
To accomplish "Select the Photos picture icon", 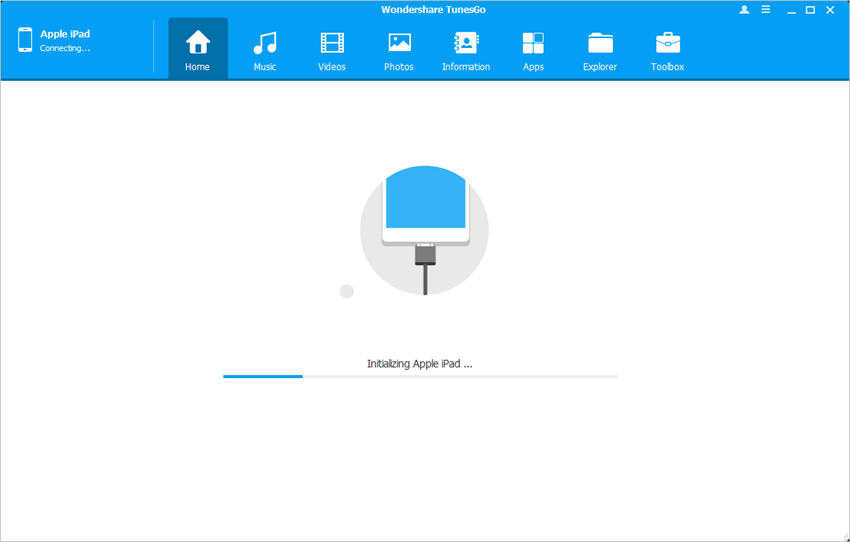I will click(x=399, y=43).
